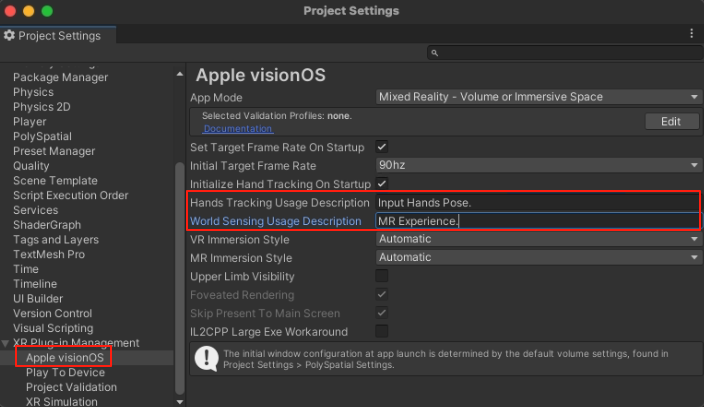This screenshot has width=704, height=407.
Task: Open Script Execution Order settings
Action: [x=70, y=195]
